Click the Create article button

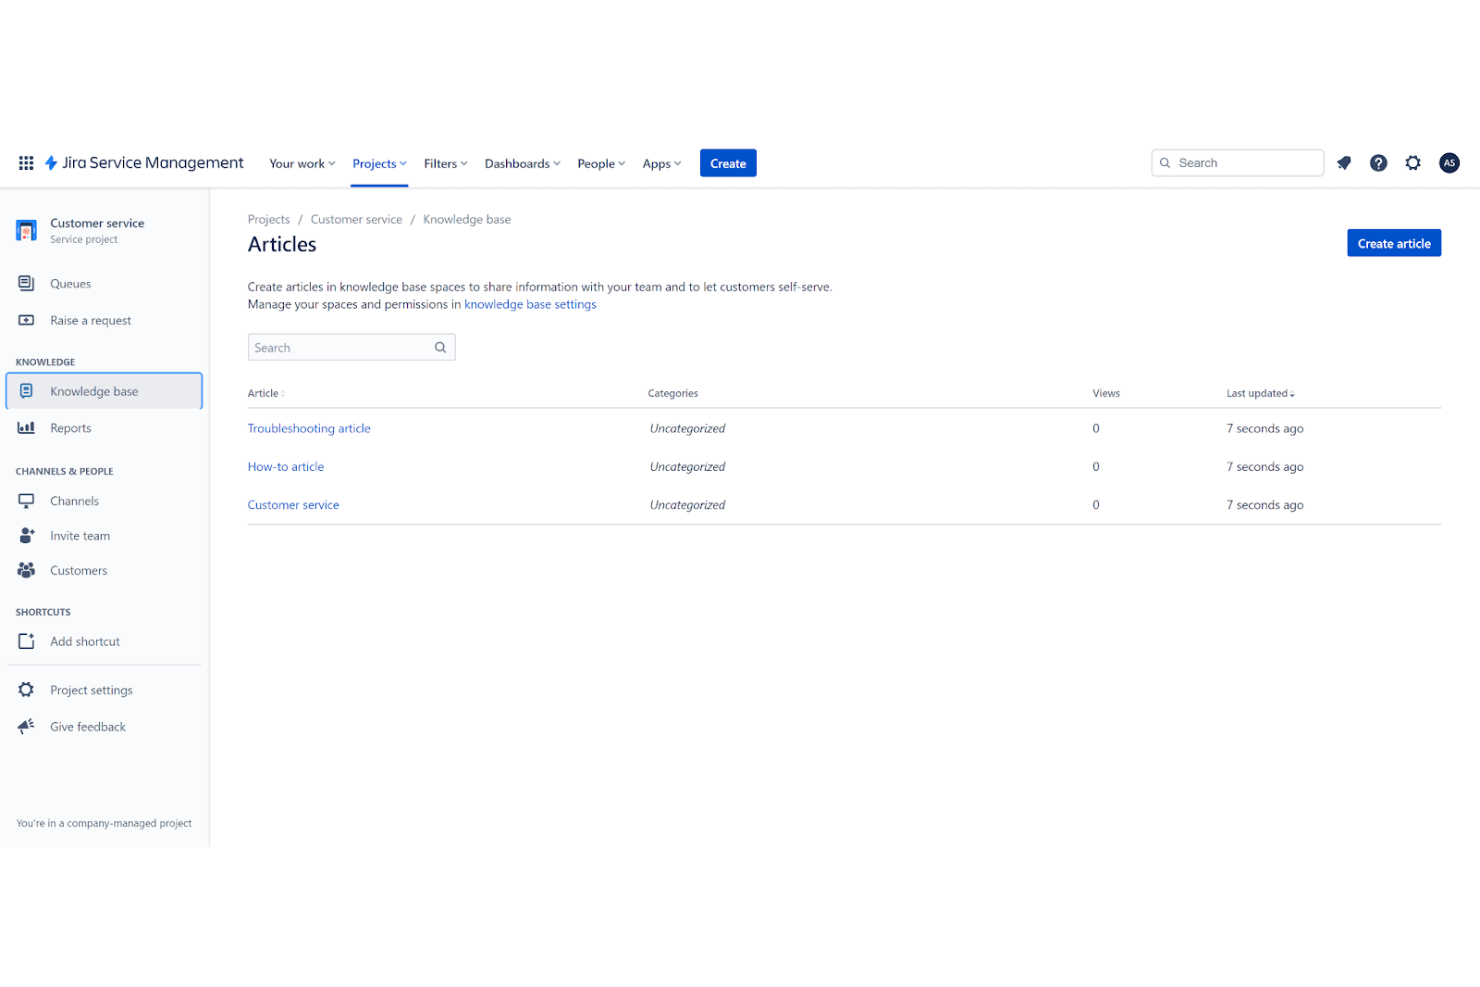1394,242
